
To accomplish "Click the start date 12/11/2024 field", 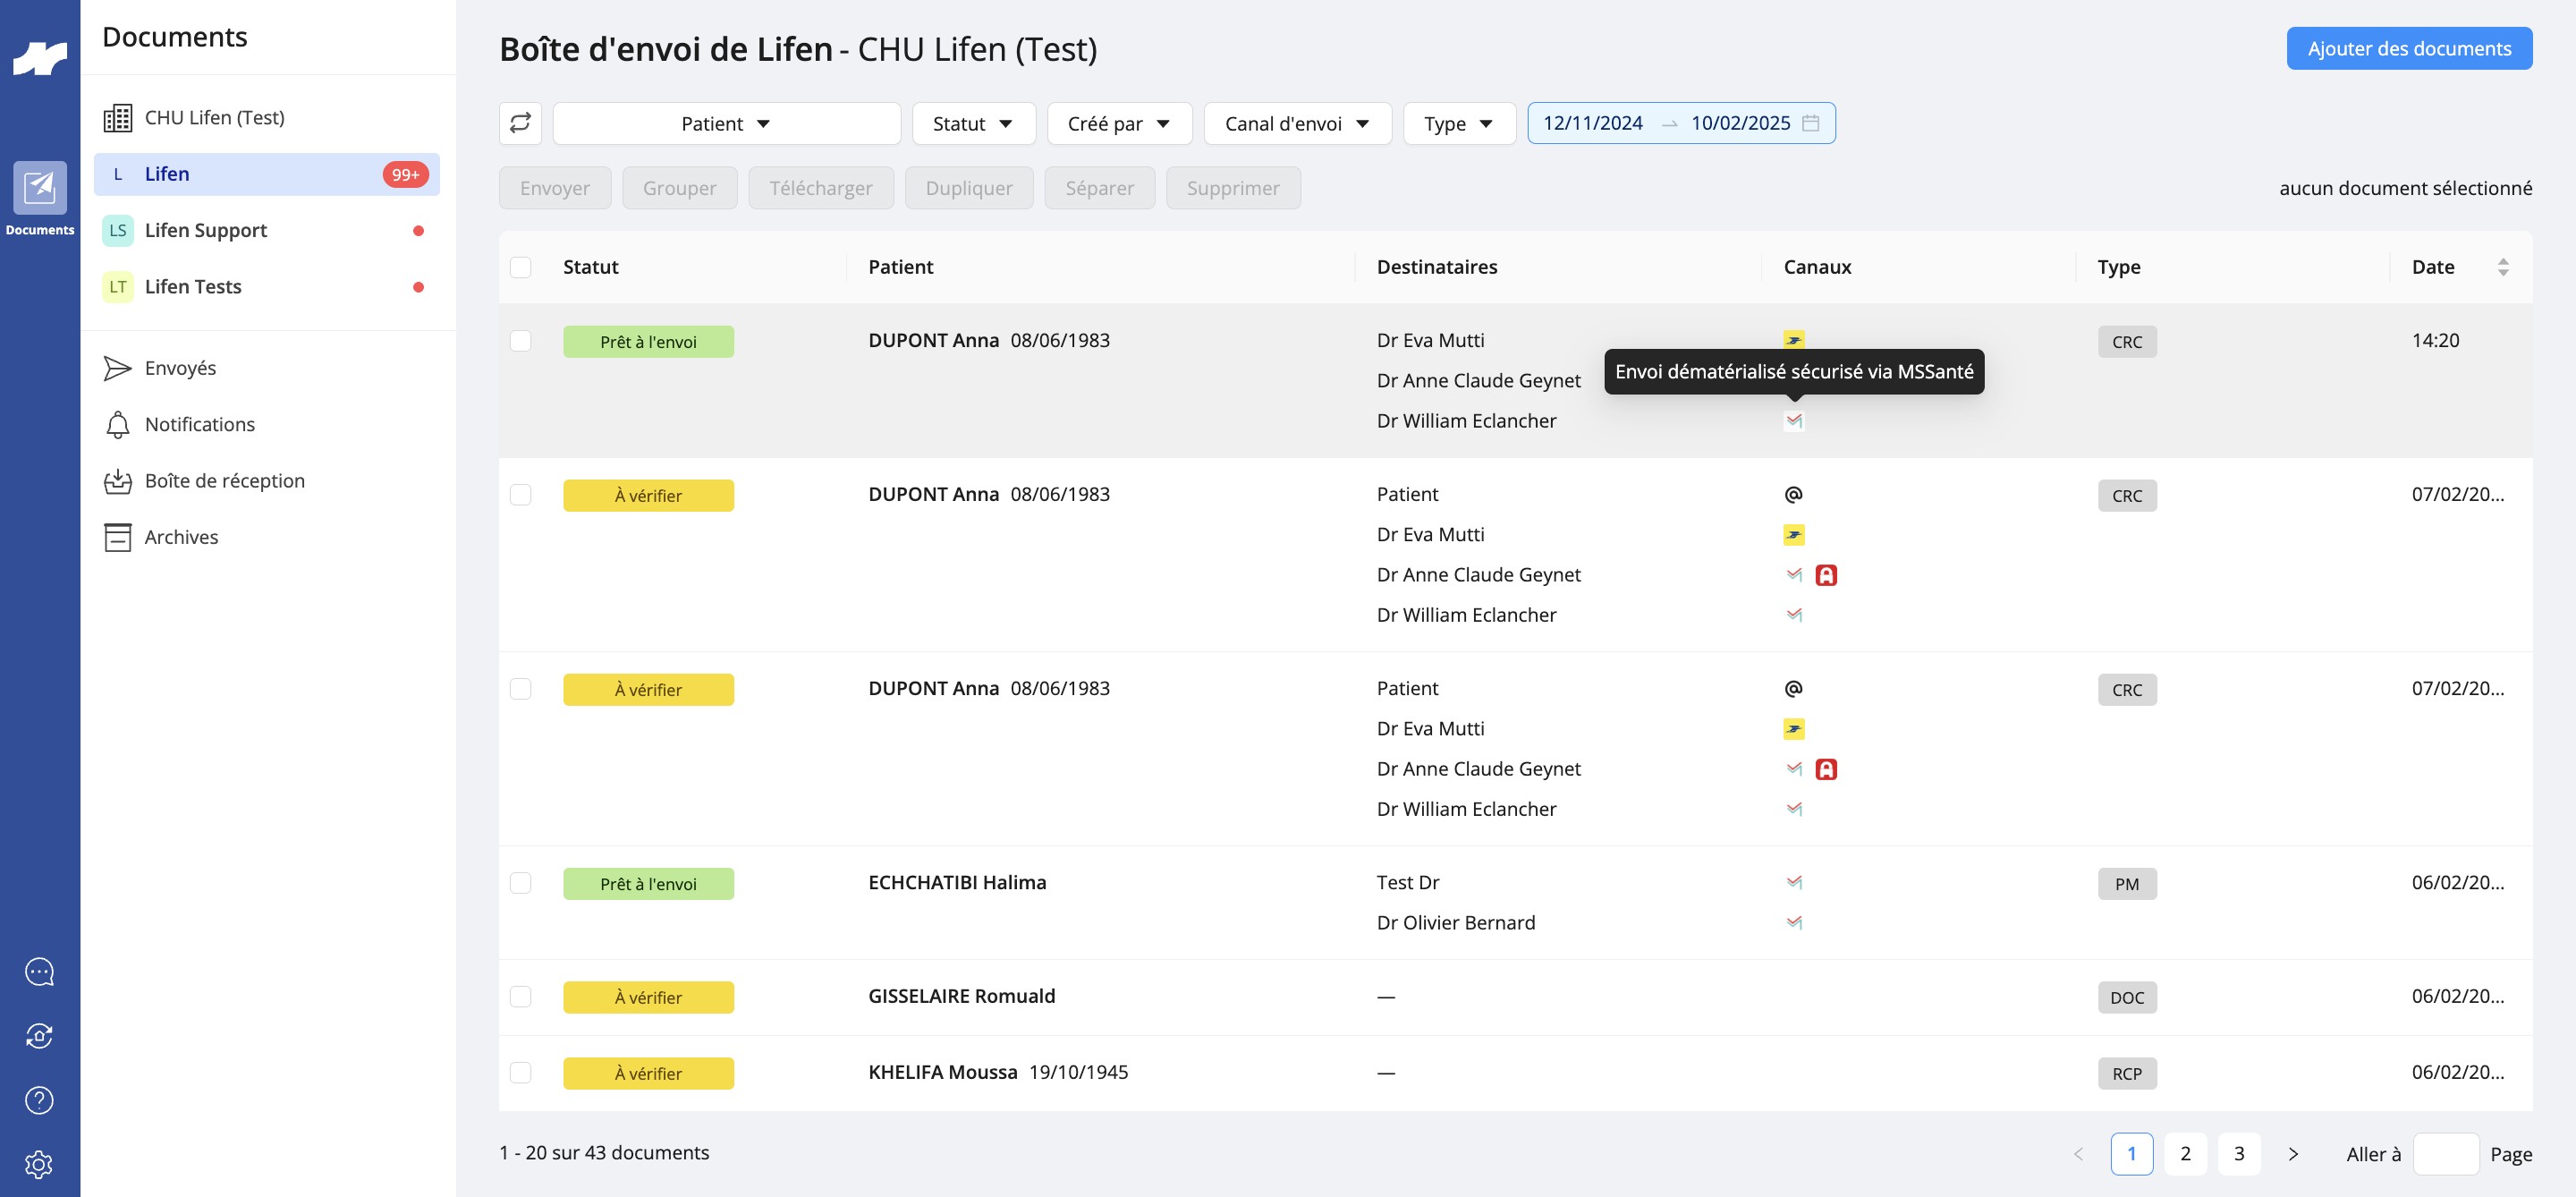I will [1592, 123].
